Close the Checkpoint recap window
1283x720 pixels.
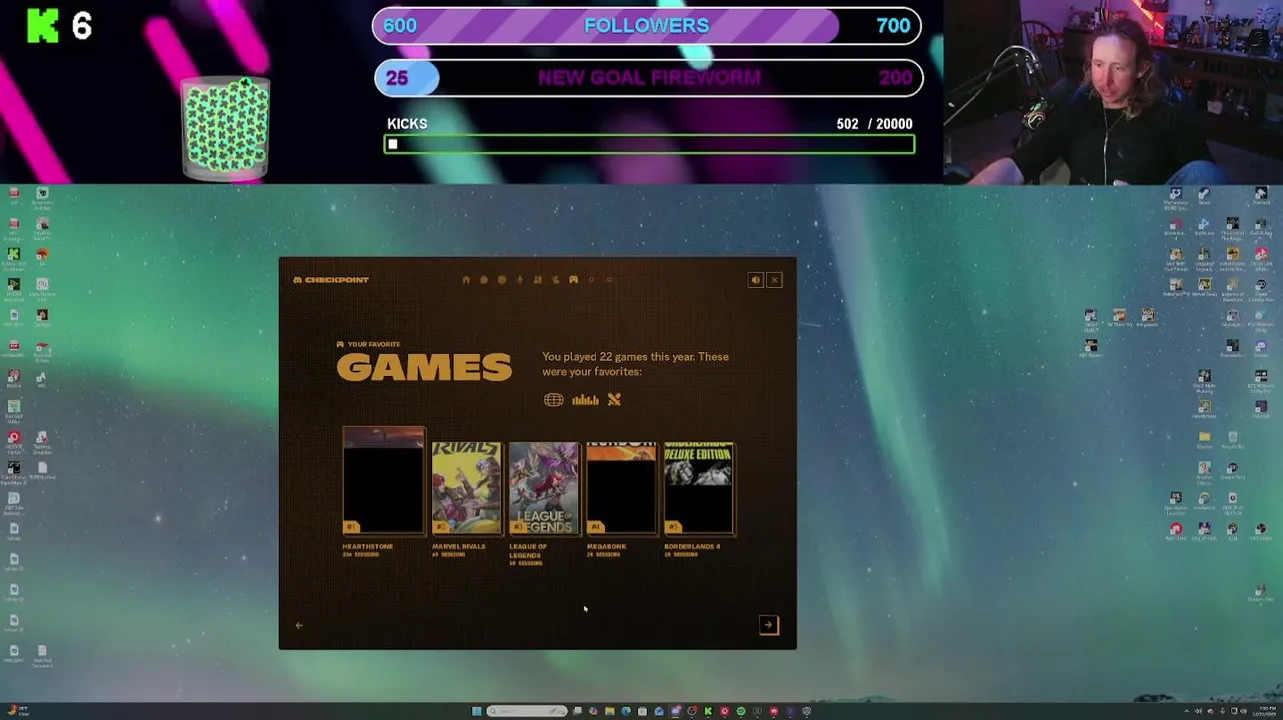(x=774, y=280)
